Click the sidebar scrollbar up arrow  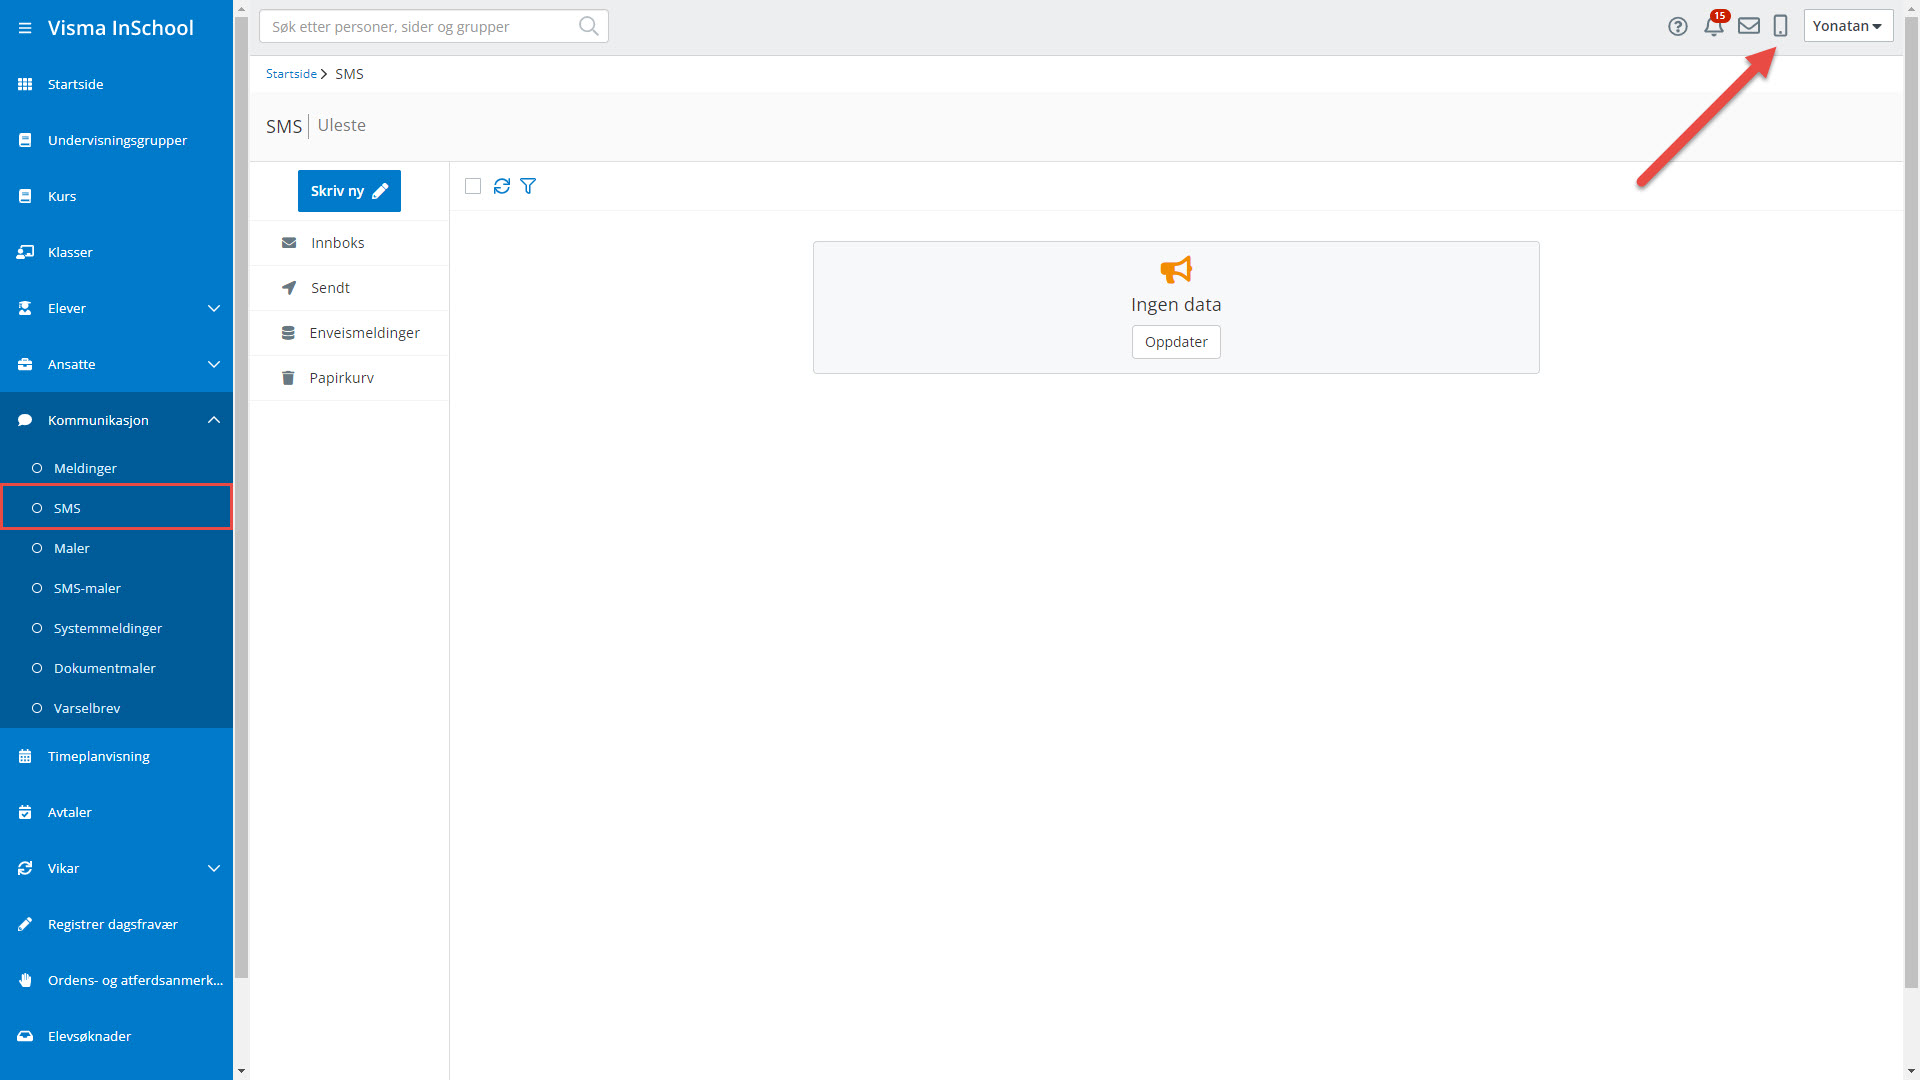click(x=241, y=8)
